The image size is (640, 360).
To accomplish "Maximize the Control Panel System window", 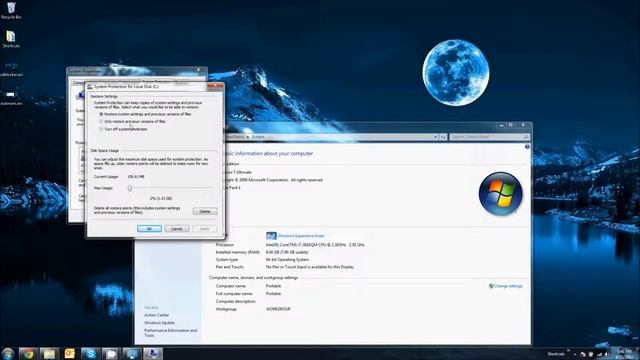I will (511, 125).
